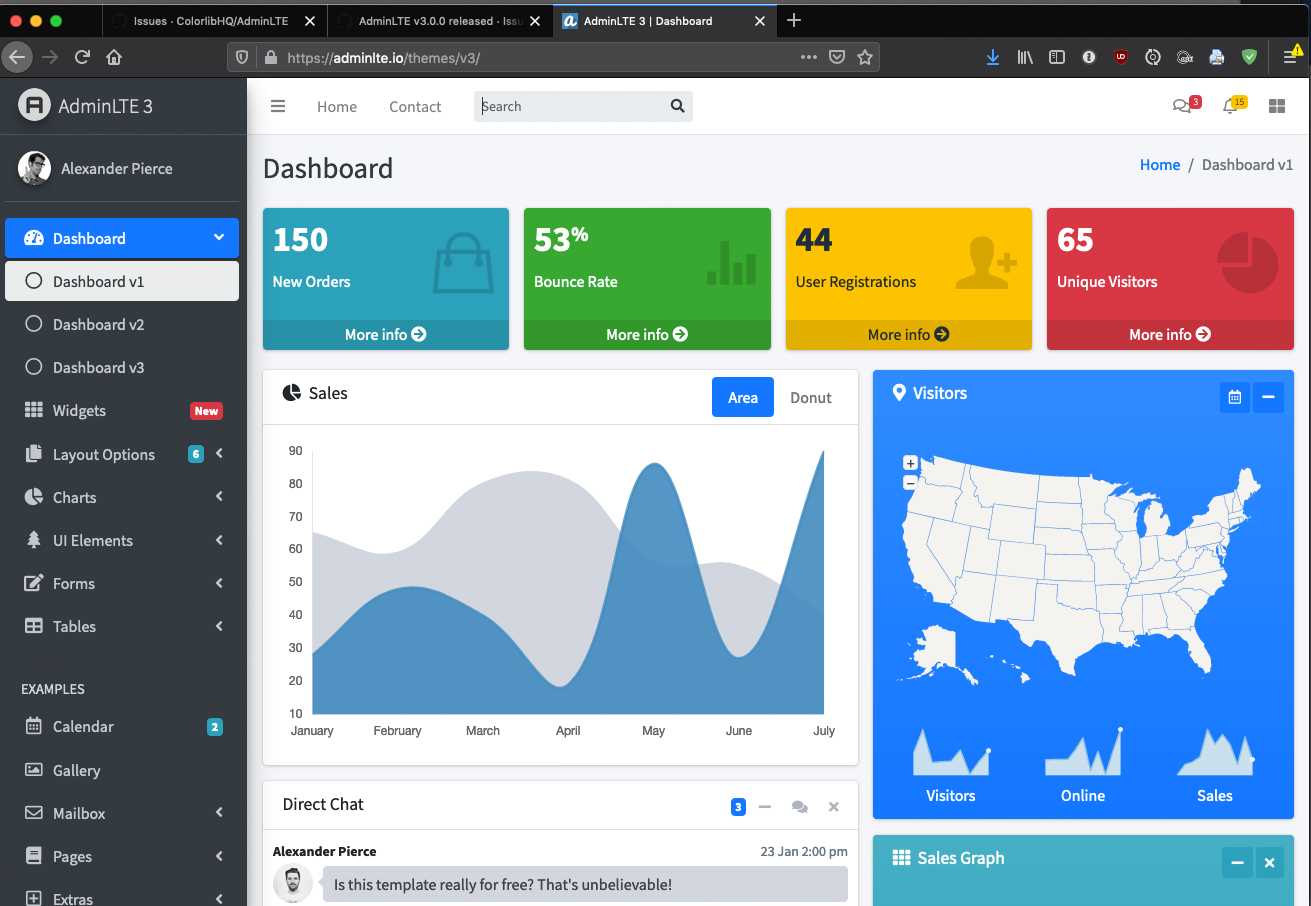1311x906 pixels.
Task: Close the Sales Graph card
Action: pyautogui.click(x=1269, y=862)
